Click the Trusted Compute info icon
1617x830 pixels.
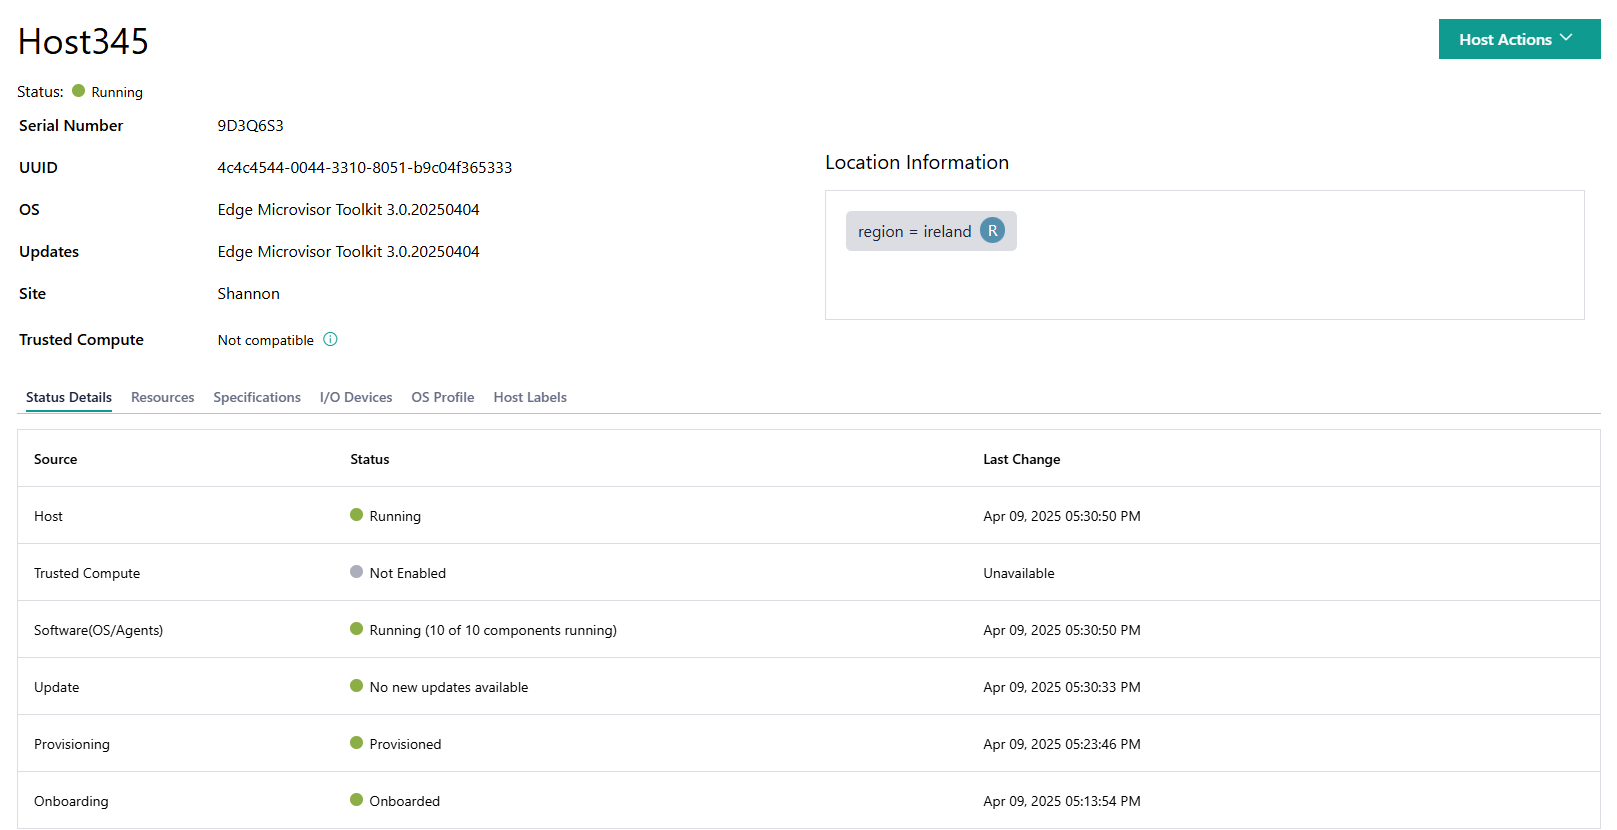pos(330,340)
